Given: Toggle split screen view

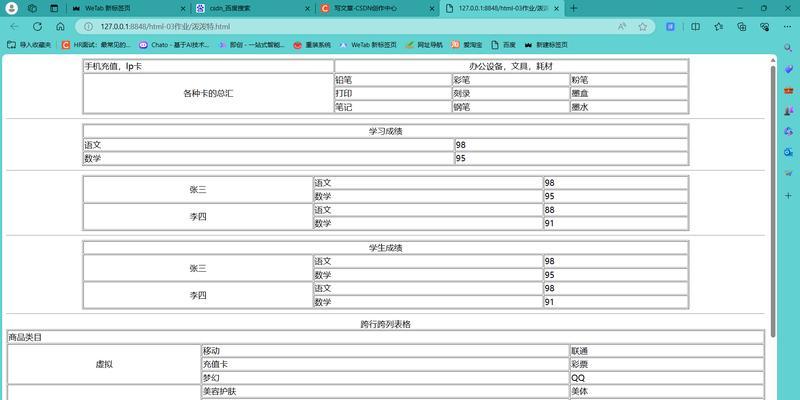Looking at the screenshot, I should pos(695,27).
